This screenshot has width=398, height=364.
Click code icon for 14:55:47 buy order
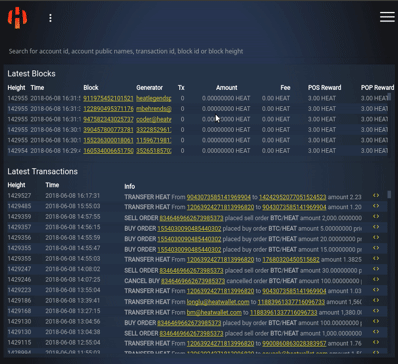tap(376, 248)
